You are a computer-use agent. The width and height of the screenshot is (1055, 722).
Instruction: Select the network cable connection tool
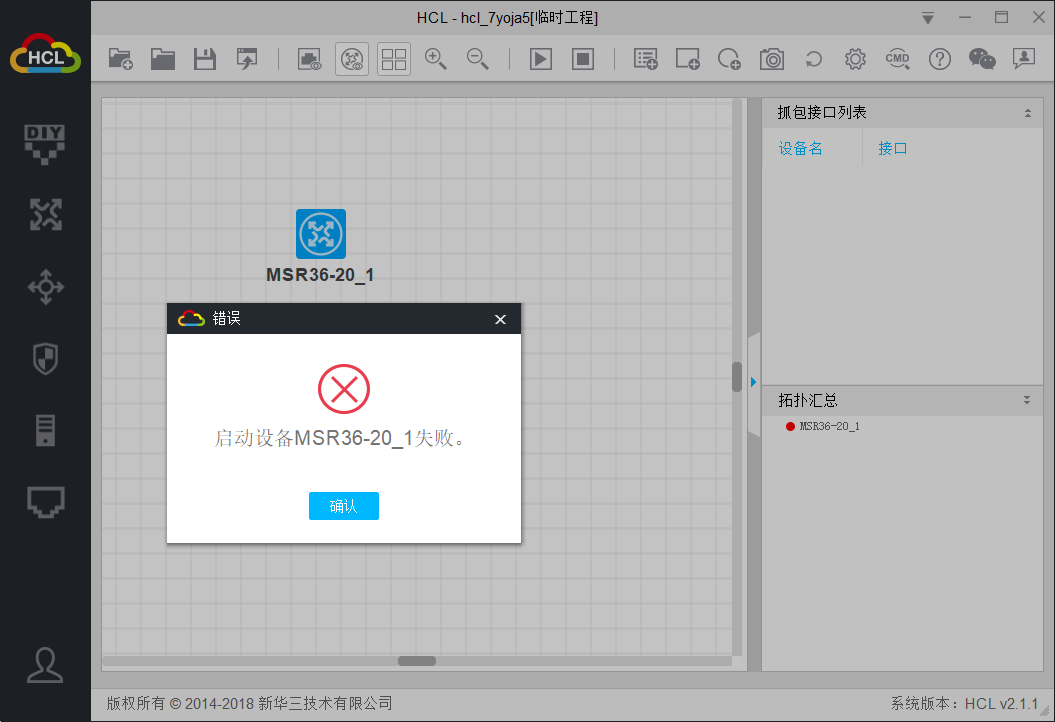tap(45, 502)
